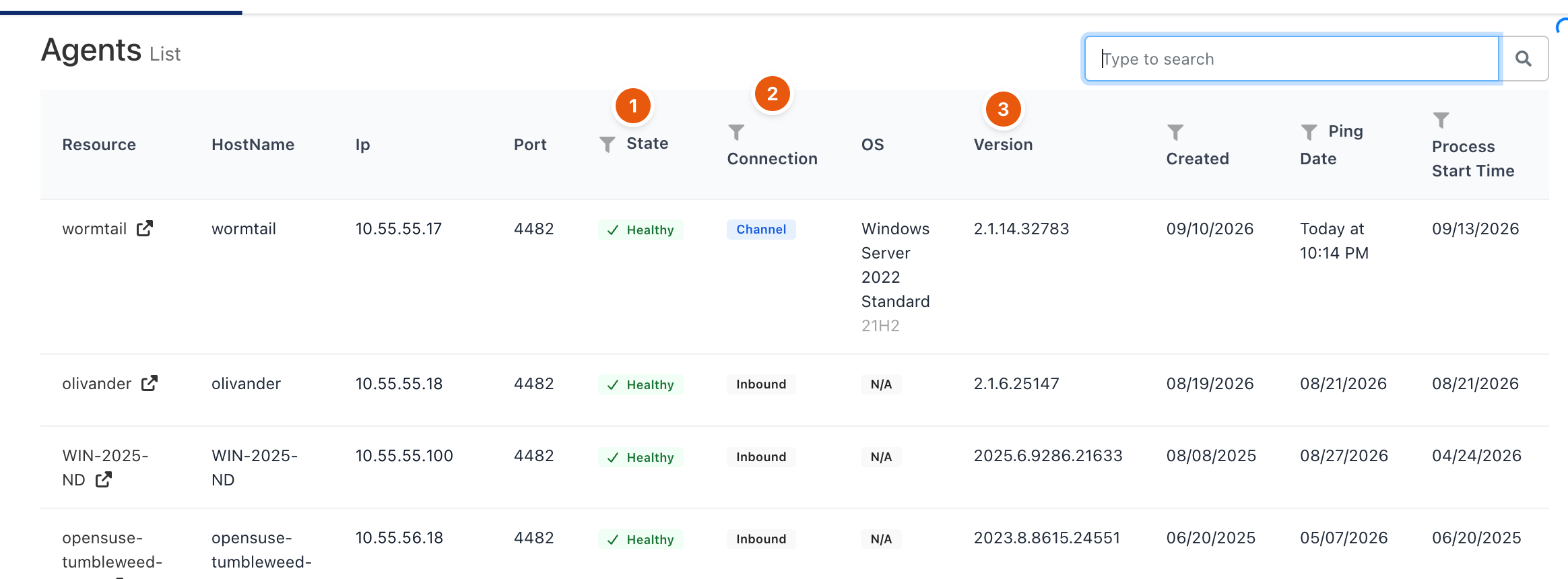This screenshot has width=1568, height=579.
Task: Click the Healthy badge in WIN-2025-ND row
Action: click(641, 457)
